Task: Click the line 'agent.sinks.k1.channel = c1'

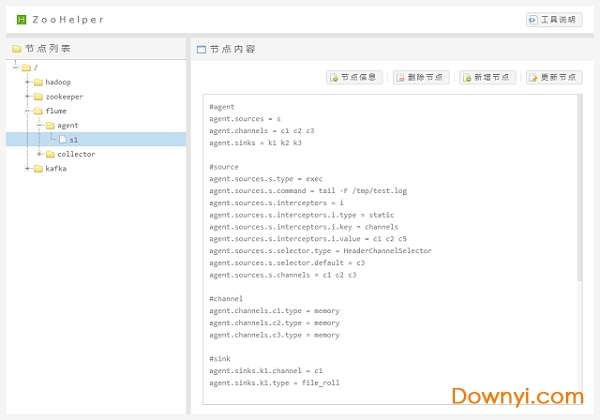Action: point(266,371)
